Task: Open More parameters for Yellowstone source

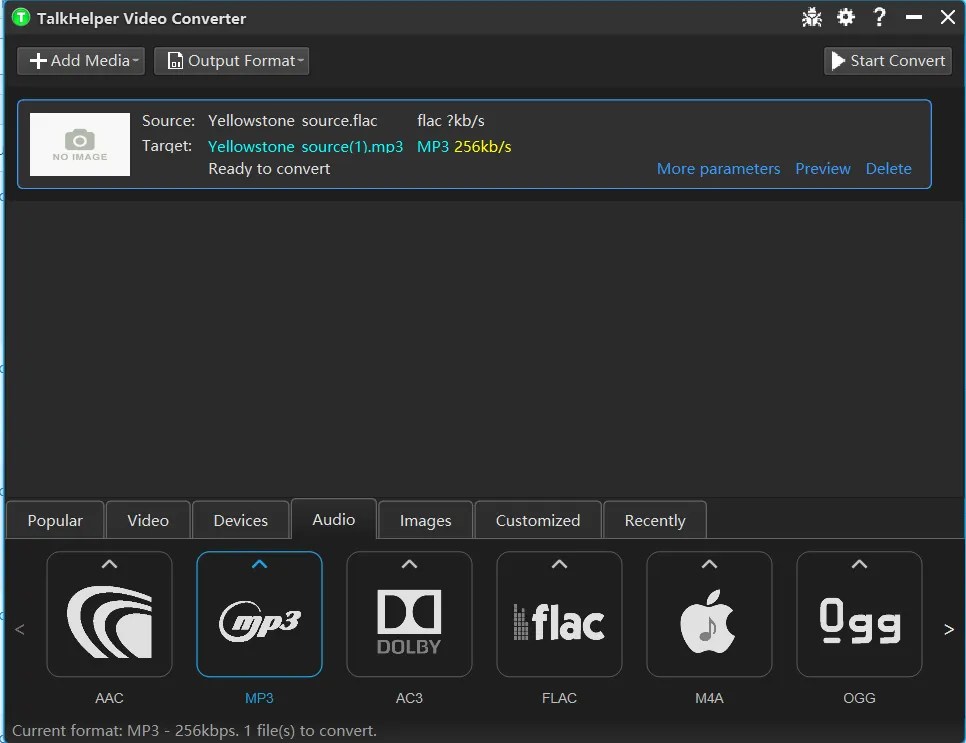Action: click(x=718, y=168)
